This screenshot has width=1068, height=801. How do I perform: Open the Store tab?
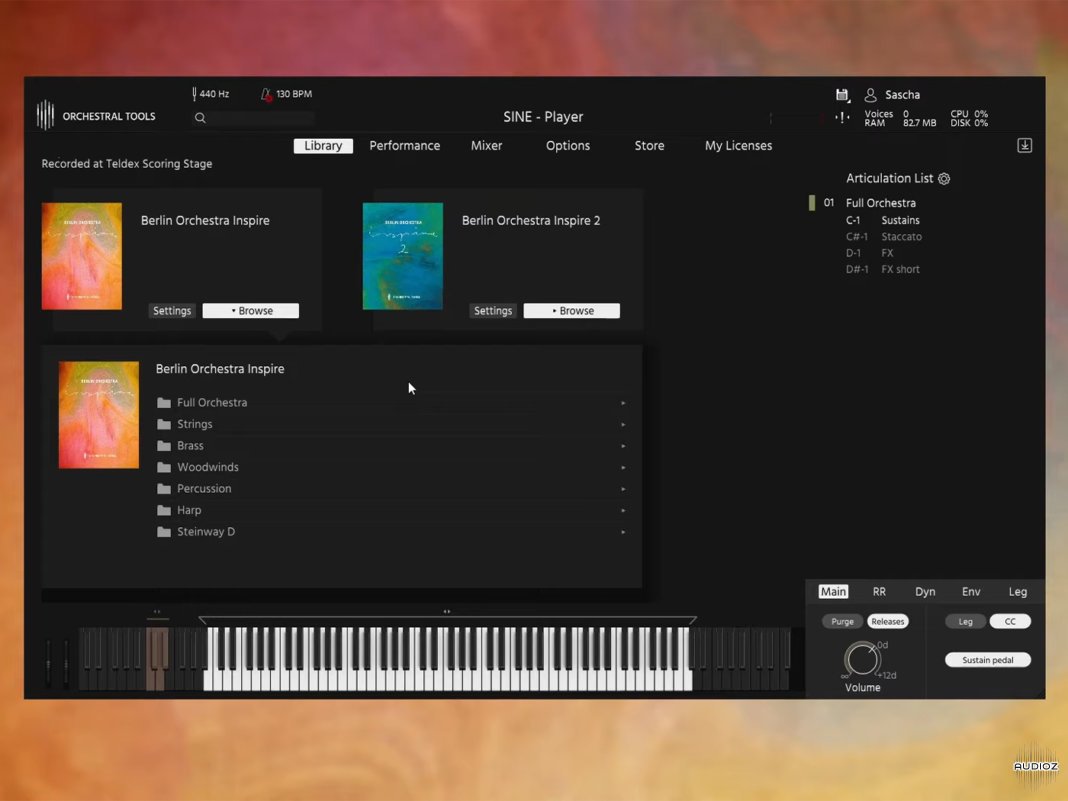pyautogui.click(x=648, y=145)
